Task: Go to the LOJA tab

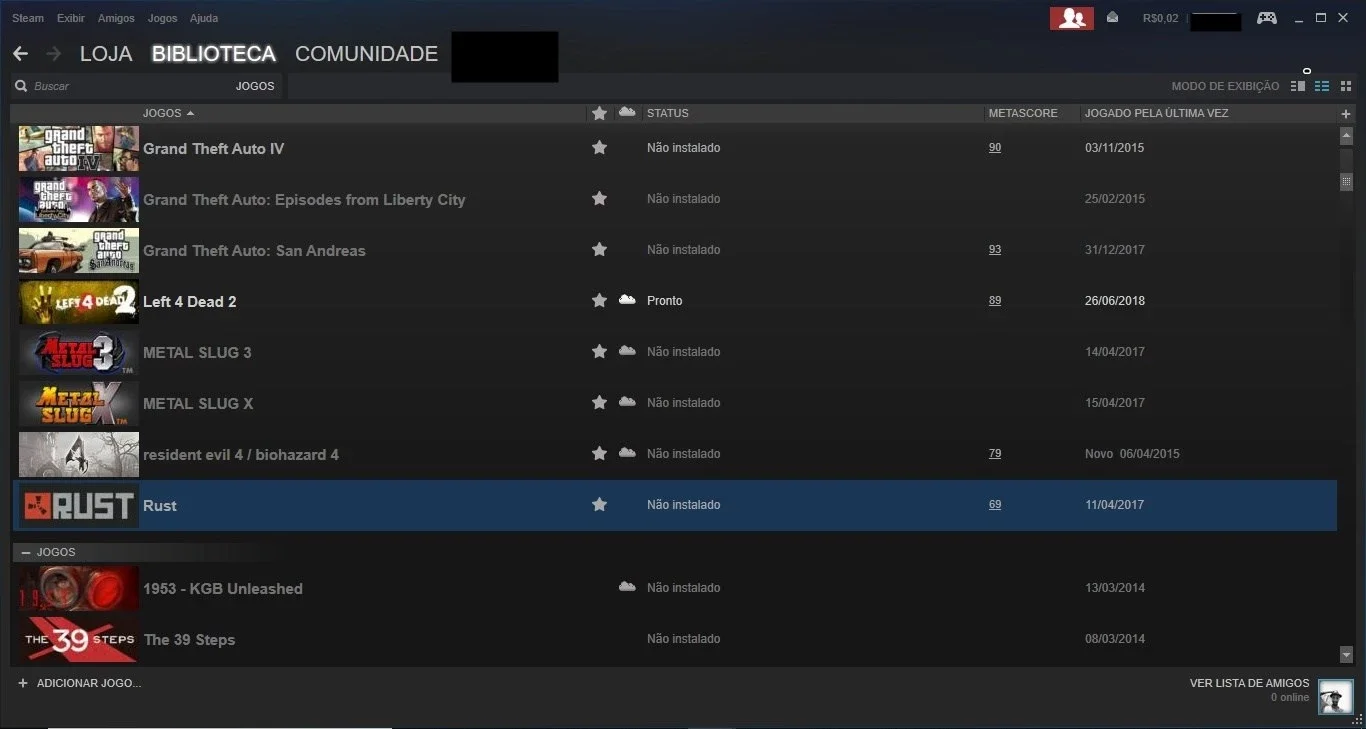Action: coord(106,54)
